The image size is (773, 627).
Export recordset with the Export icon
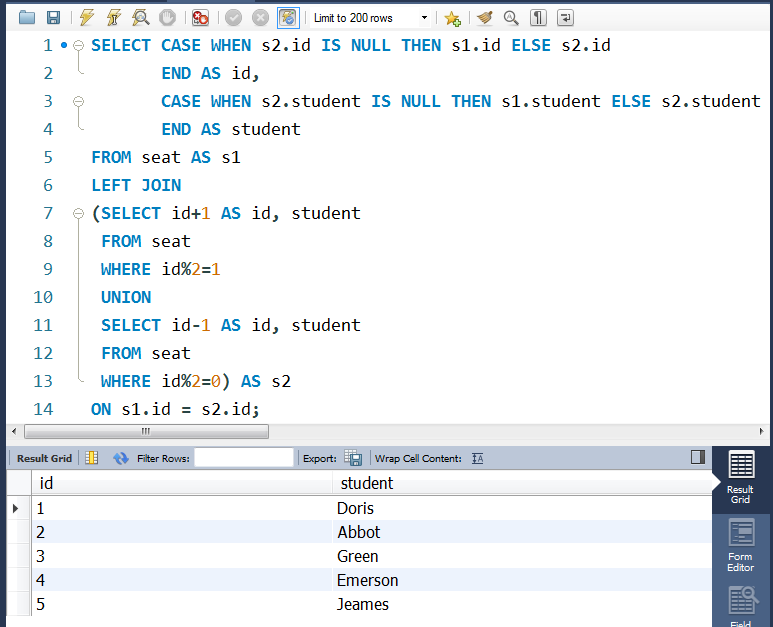click(353, 458)
